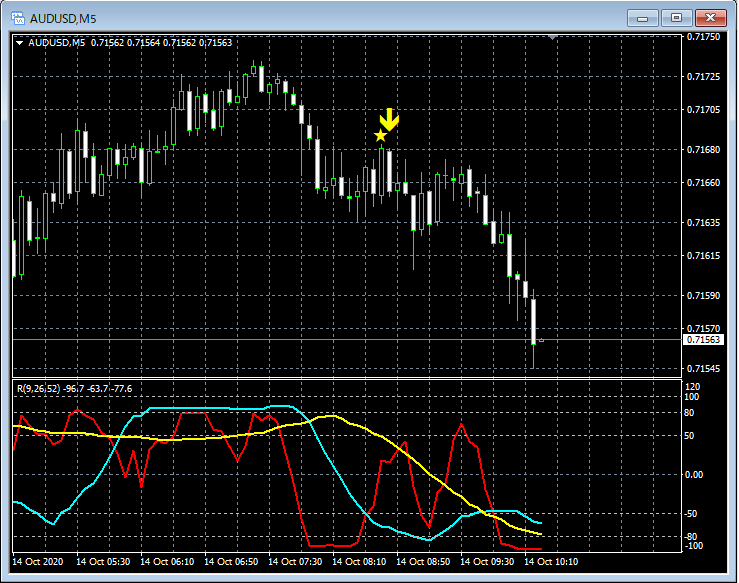The height and width of the screenshot is (583, 739).
Task: Click the 14 Oct 06:50 time label
Action: 231,562
